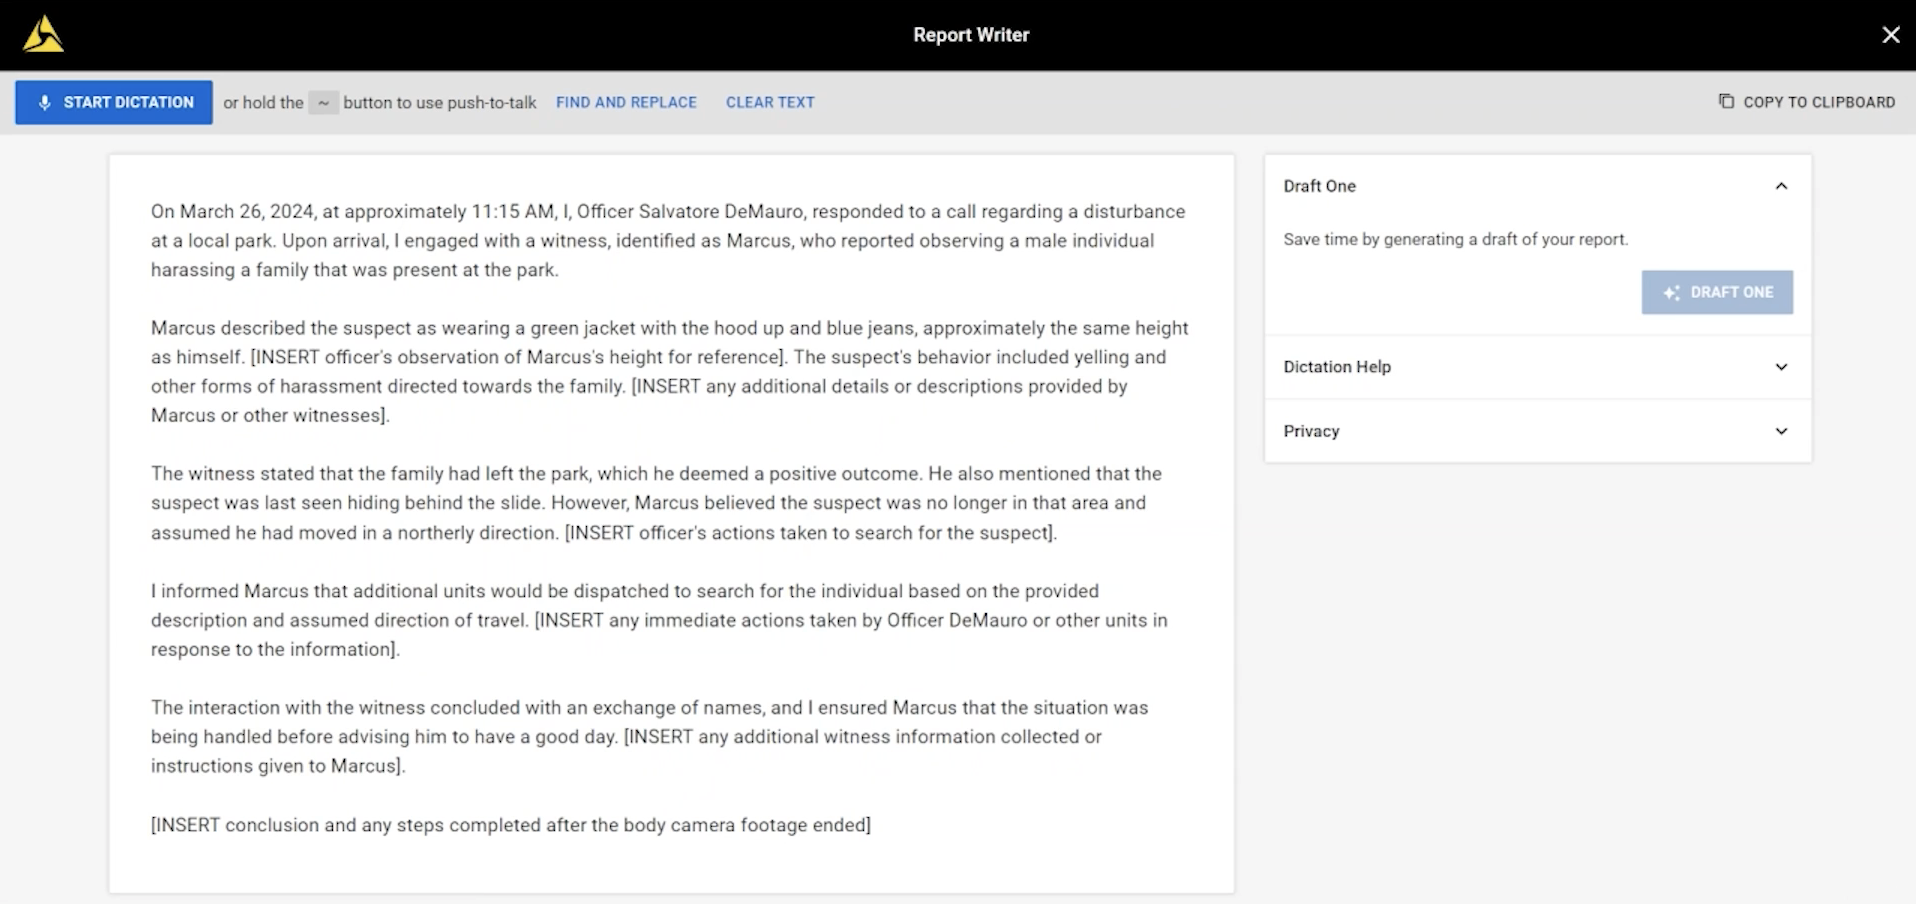Click the sparkle Draft One generate button
The height and width of the screenshot is (904, 1916).
[1716, 292]
